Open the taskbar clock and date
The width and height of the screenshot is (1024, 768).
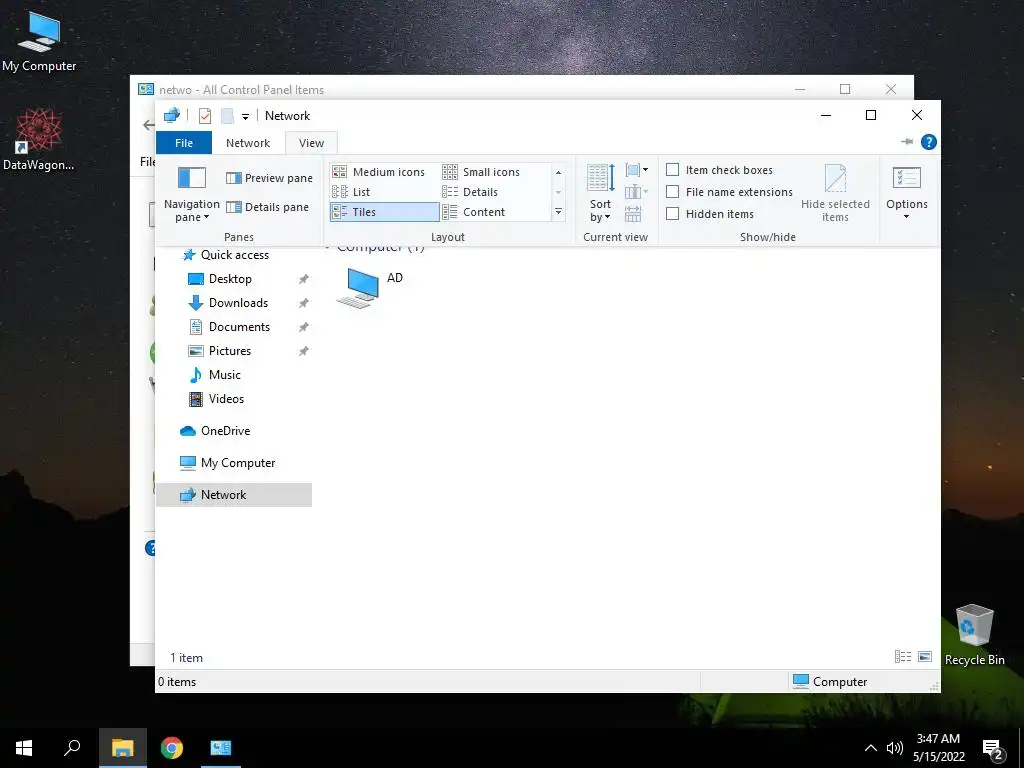(938, 748)
